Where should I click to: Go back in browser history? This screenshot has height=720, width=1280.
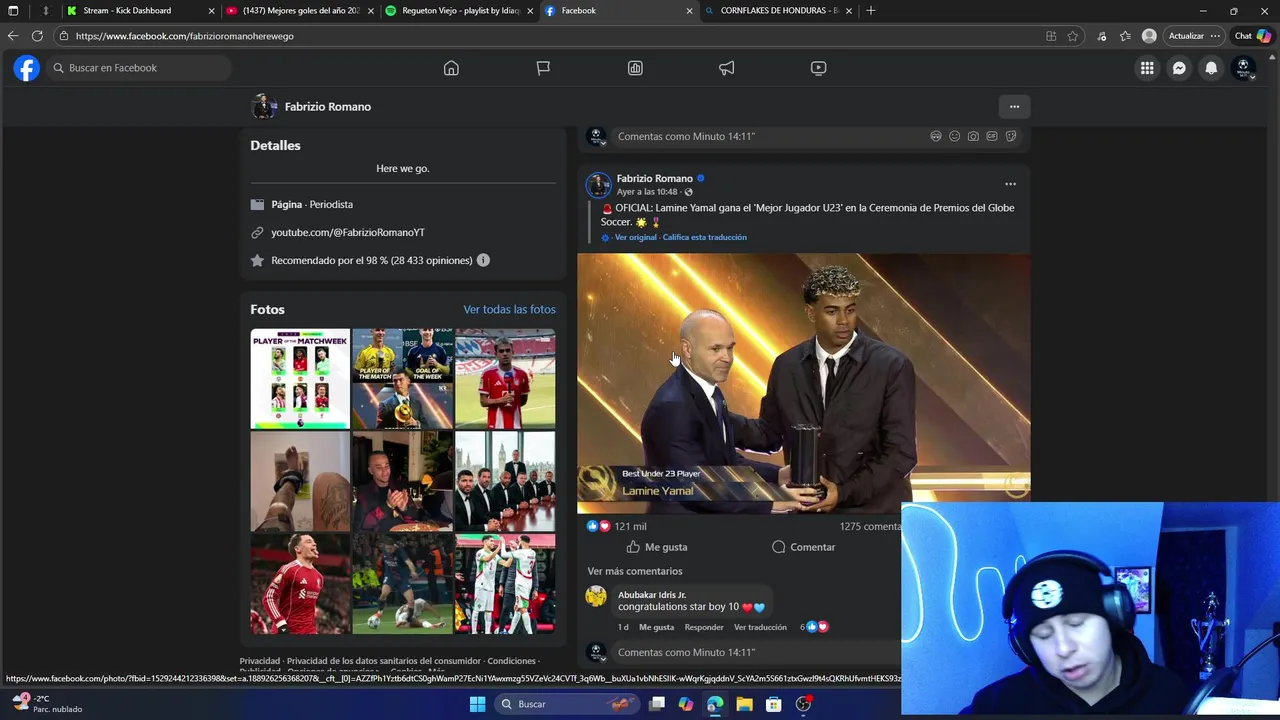click(12, 36)
